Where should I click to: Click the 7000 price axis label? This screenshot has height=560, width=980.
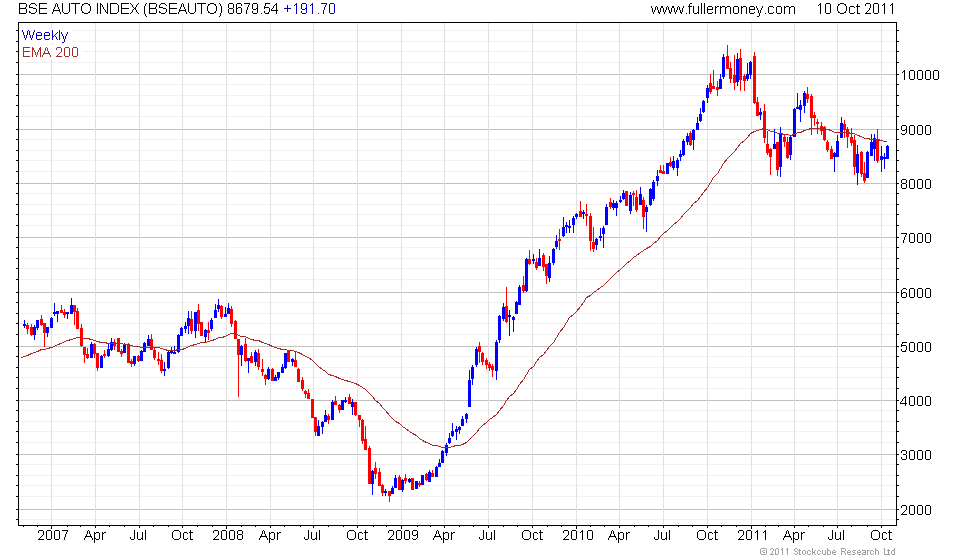(x=916, y=238)
